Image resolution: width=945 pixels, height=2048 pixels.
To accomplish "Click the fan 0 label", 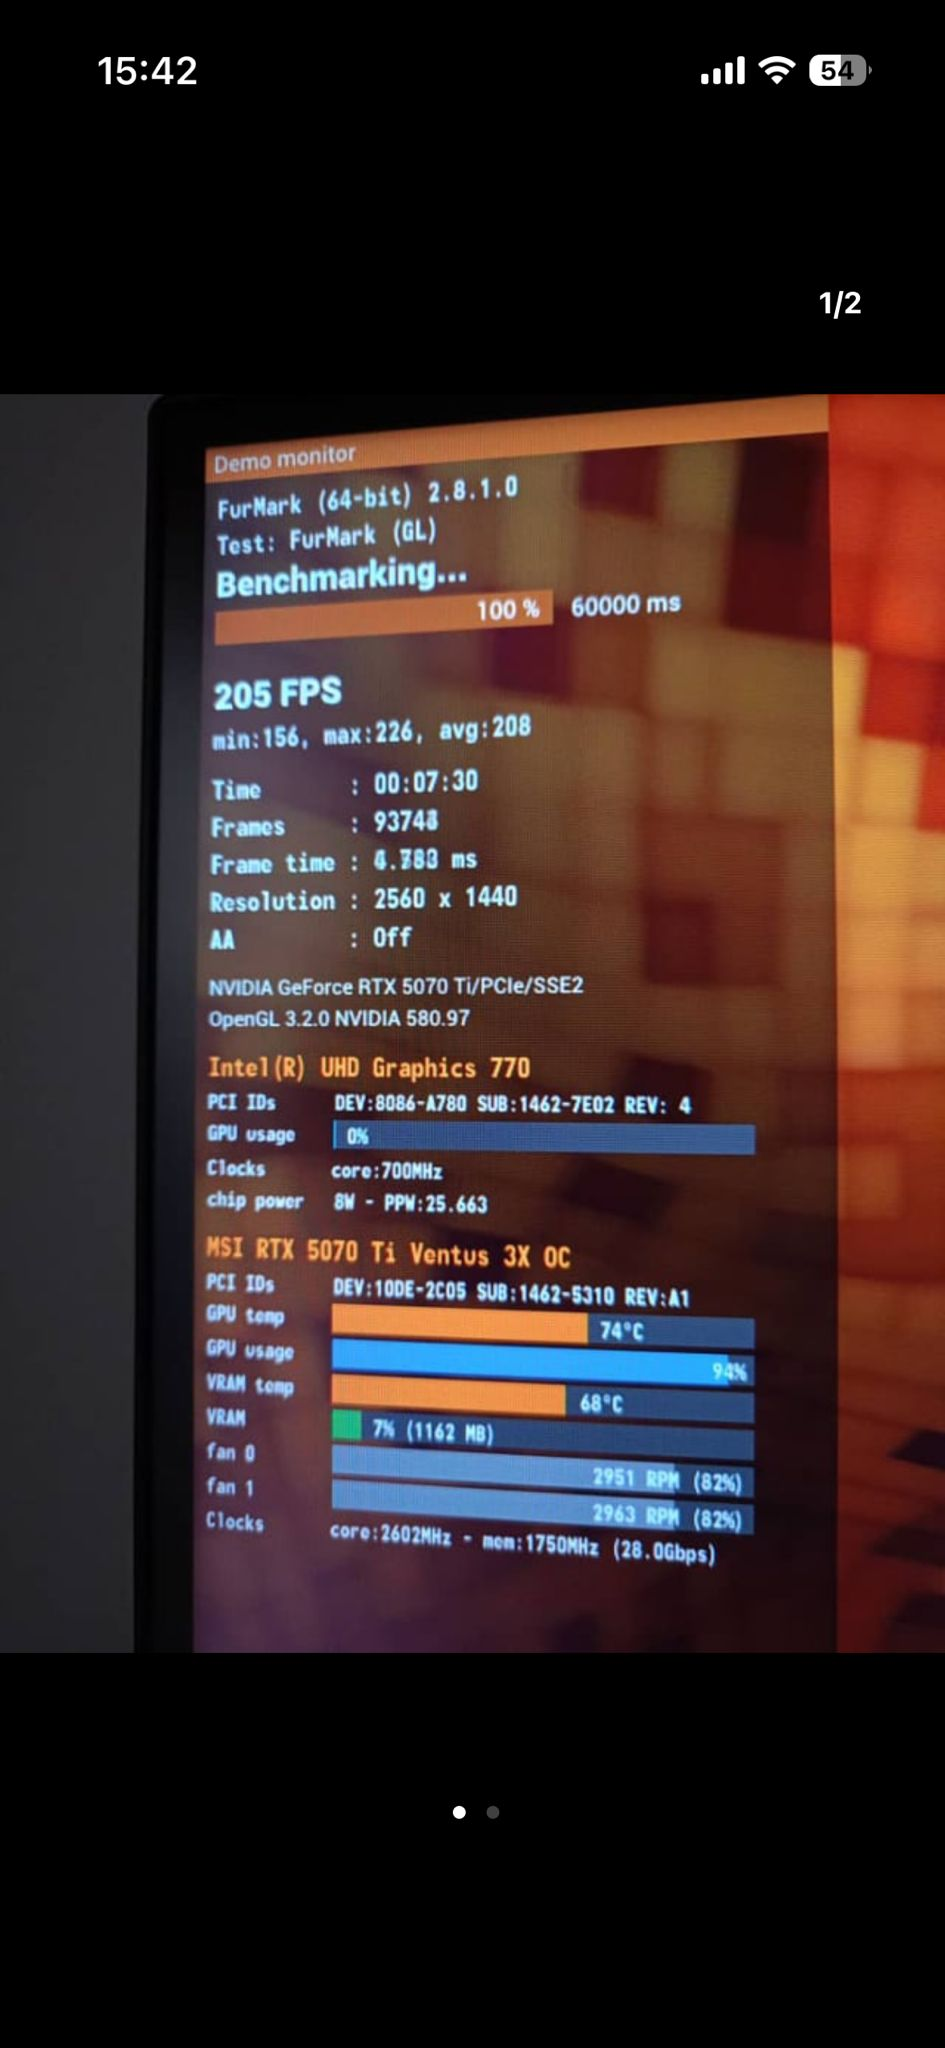I will (x=231, y=1452).
